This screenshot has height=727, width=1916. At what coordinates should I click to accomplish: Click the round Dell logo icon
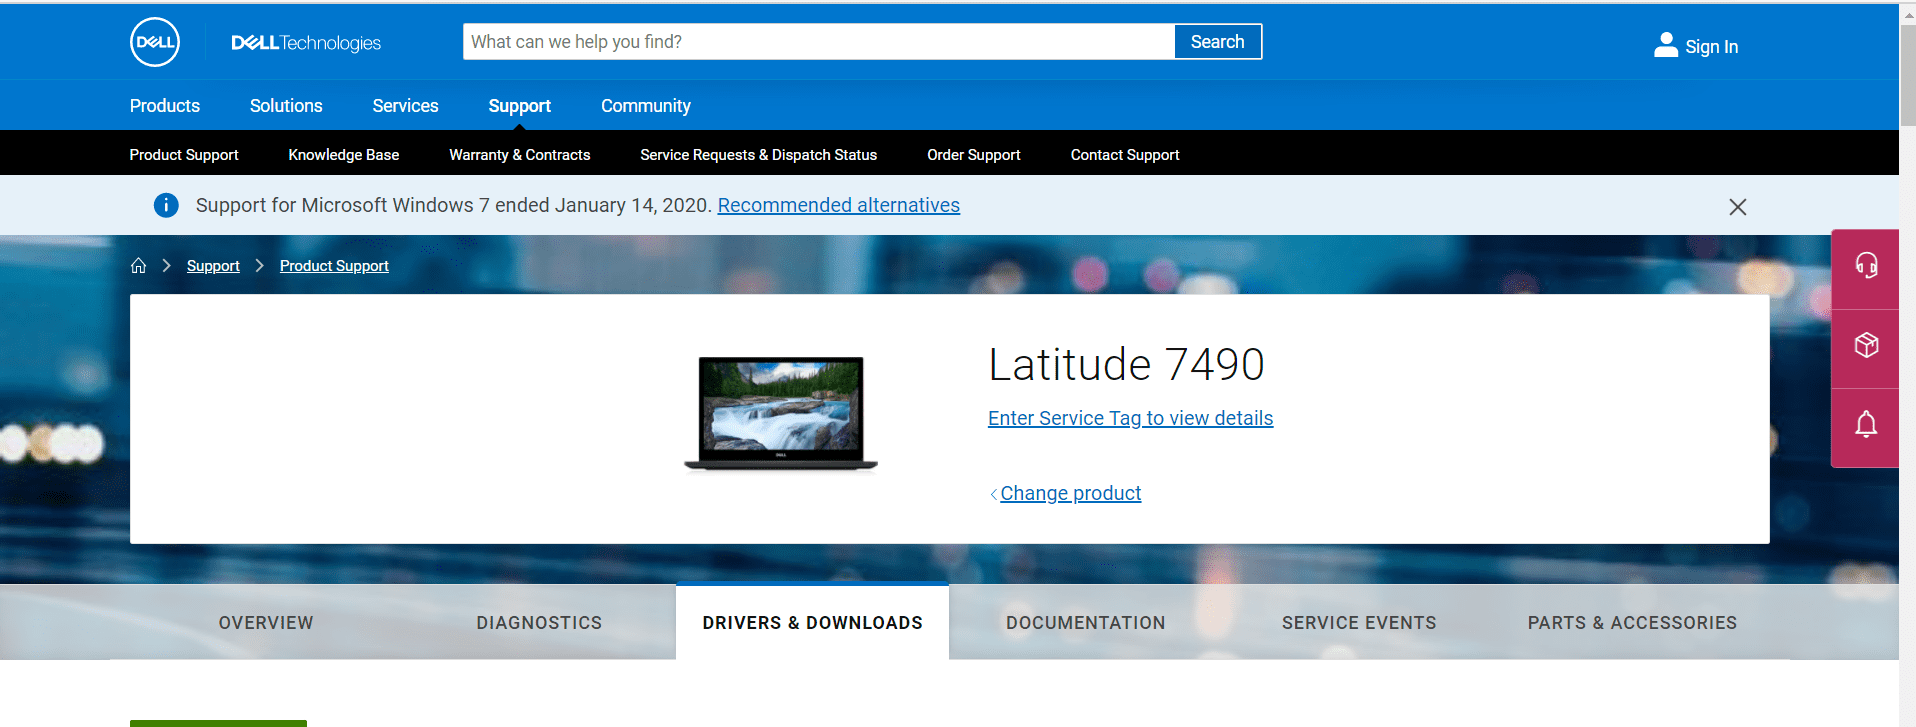155,42
